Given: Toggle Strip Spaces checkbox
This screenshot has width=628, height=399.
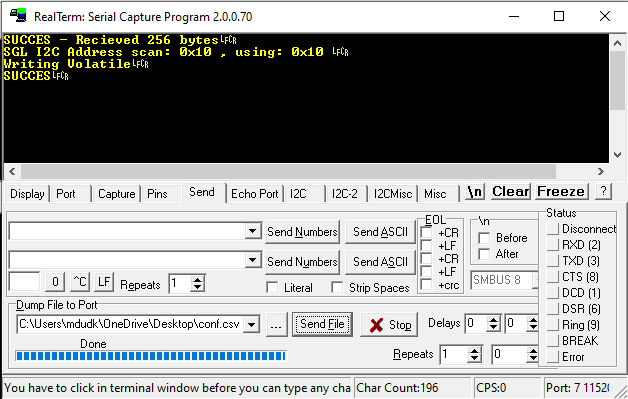Looking at the screenshot, I should (337, 288).
